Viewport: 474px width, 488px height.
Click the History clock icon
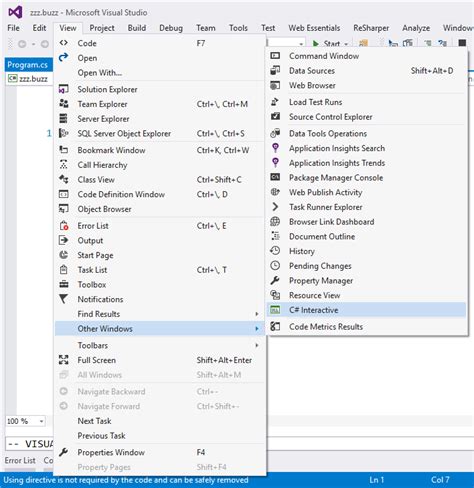[x=275, y=251]
